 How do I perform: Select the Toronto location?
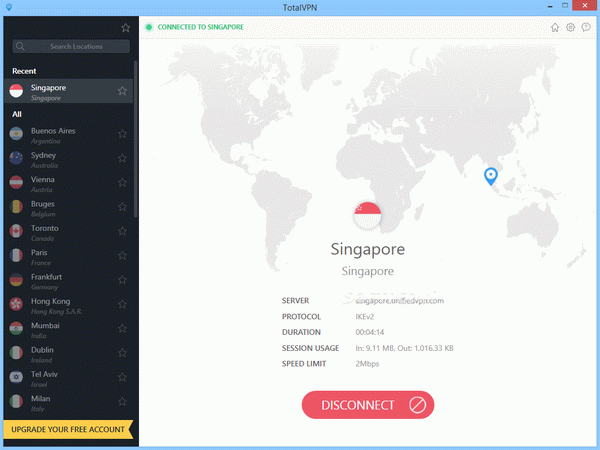[x=68, y=231]
